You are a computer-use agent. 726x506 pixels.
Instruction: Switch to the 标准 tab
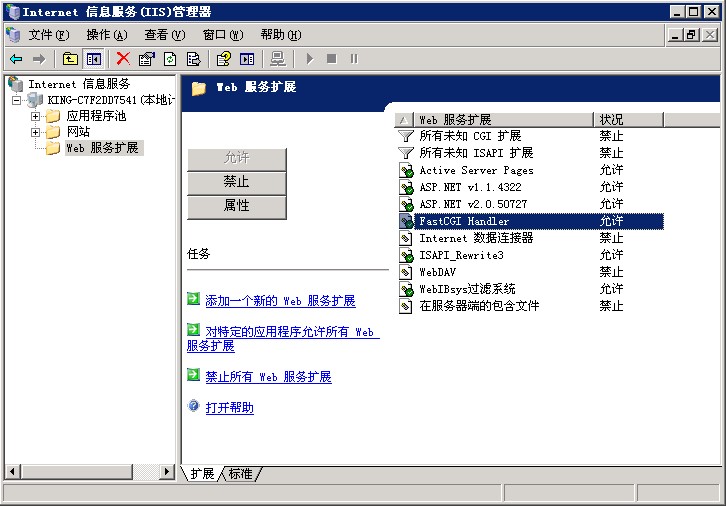coord(241,474)
